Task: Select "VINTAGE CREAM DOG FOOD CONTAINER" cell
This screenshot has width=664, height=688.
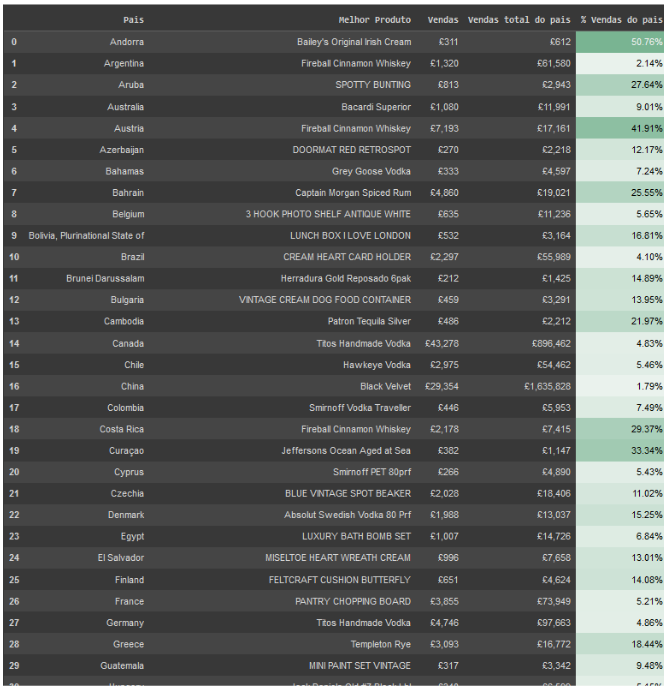Action: coord(325,300)
